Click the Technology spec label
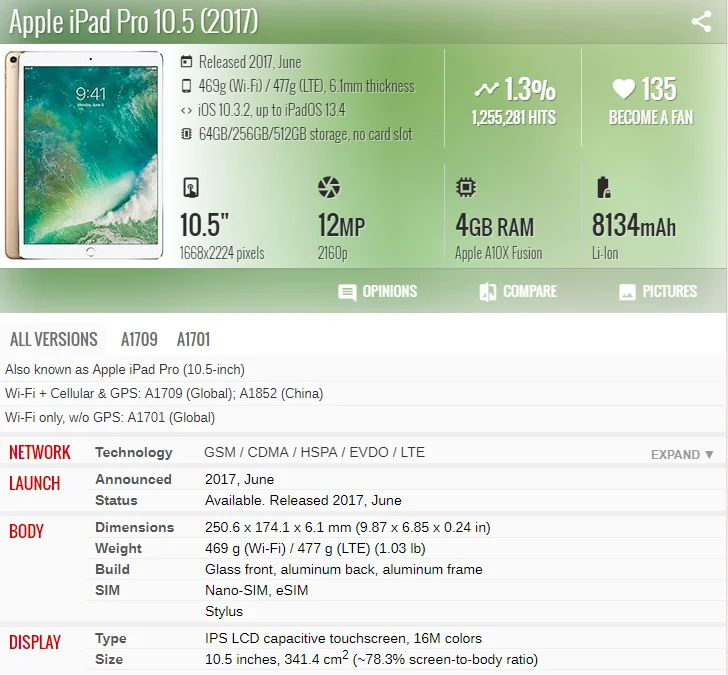Screen dimensions: 728x675 tap(134, 453)
